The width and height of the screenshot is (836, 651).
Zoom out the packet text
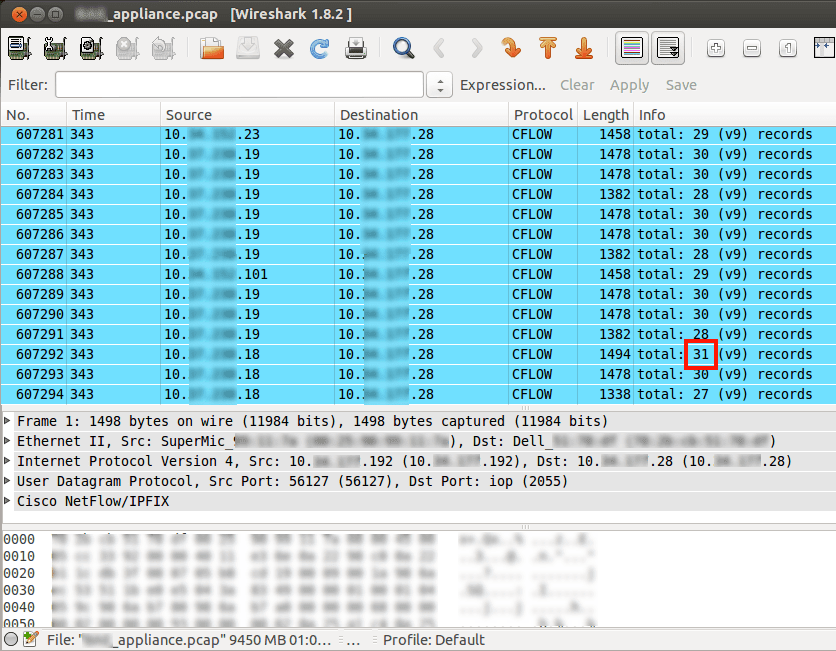click(752, 49)
